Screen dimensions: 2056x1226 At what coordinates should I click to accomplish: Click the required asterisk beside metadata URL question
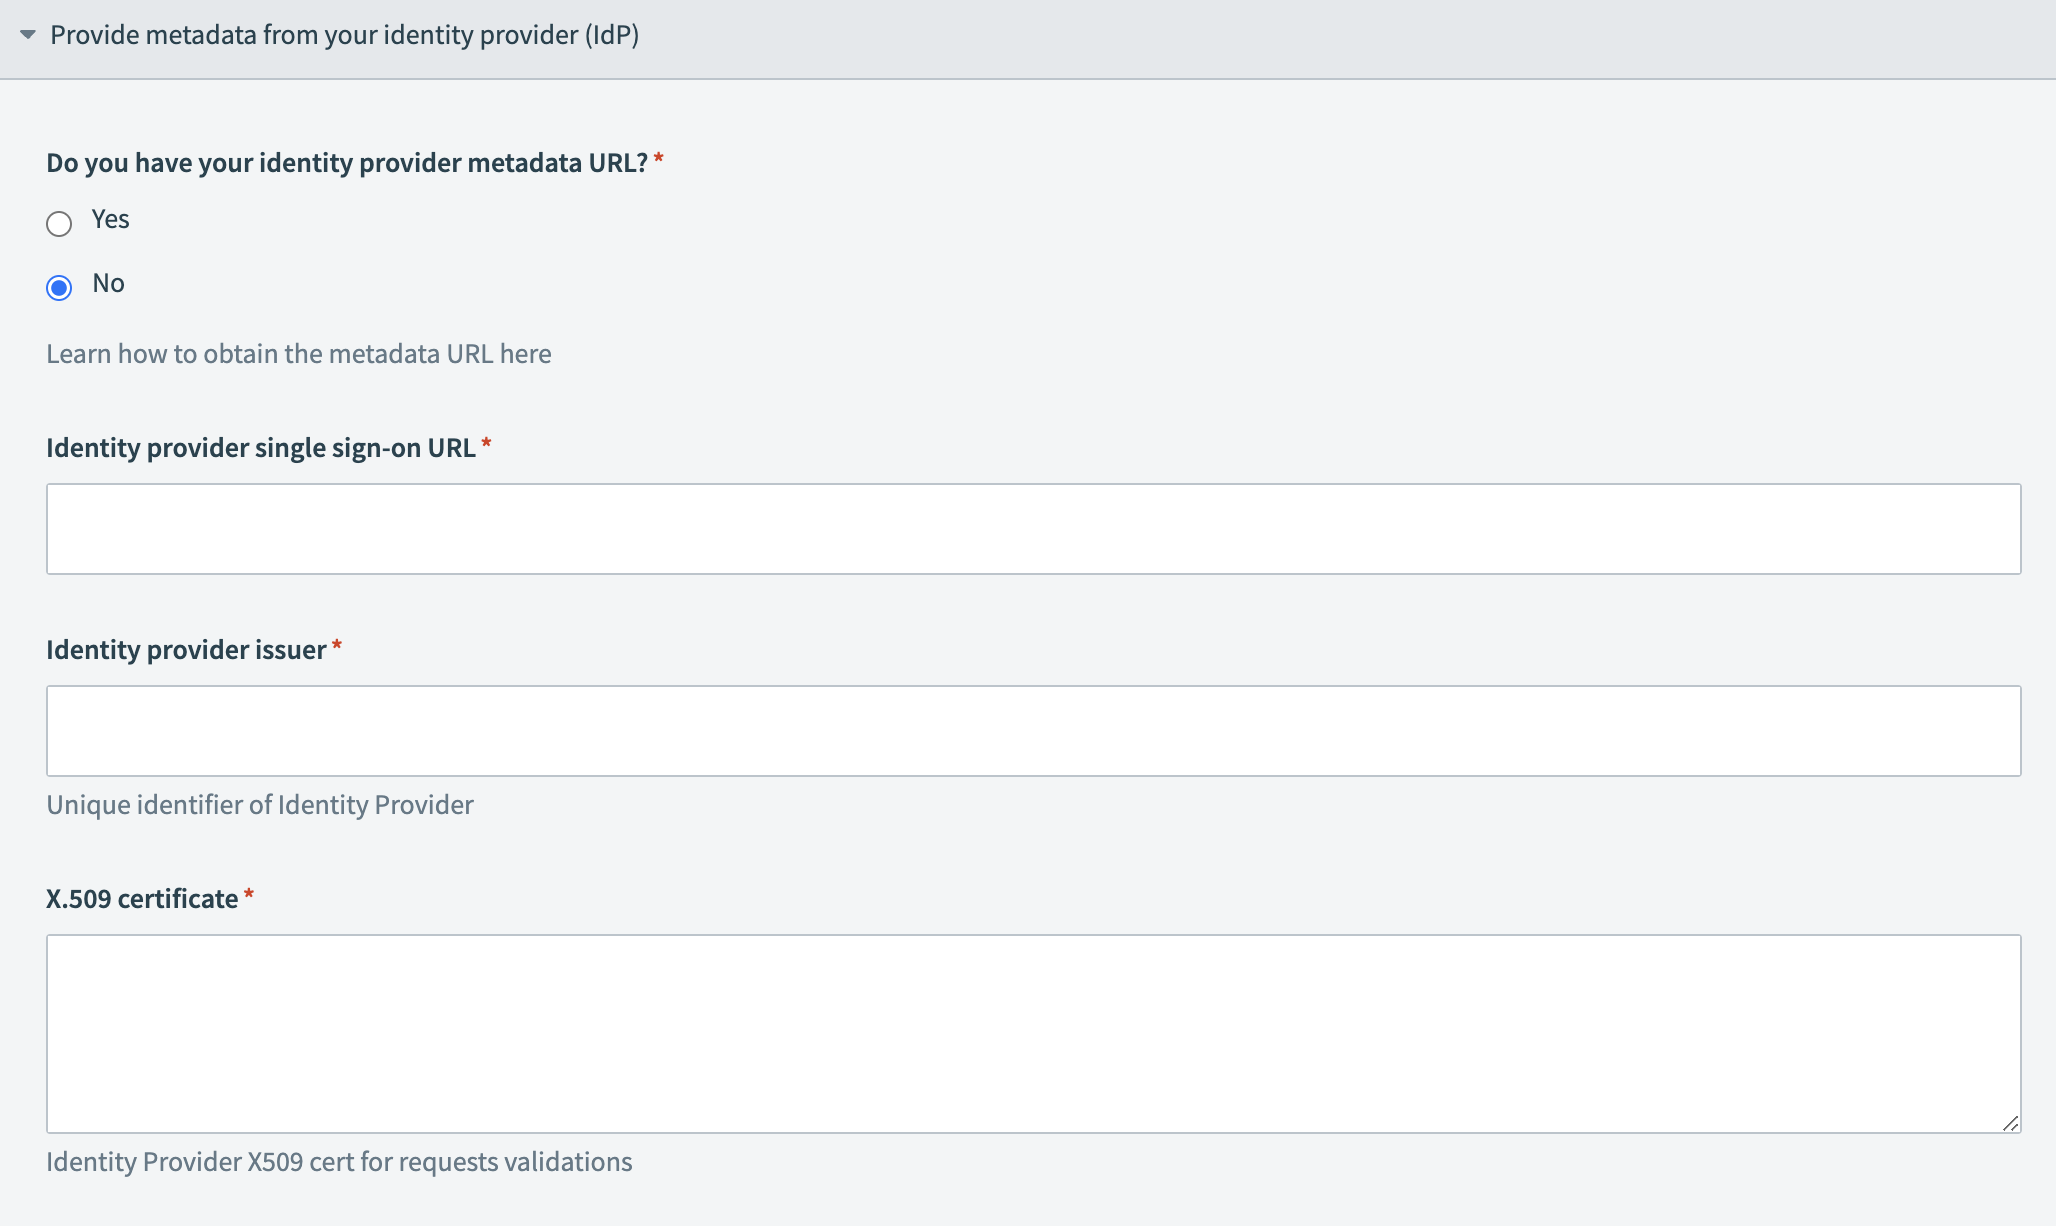tap(659, 157)
